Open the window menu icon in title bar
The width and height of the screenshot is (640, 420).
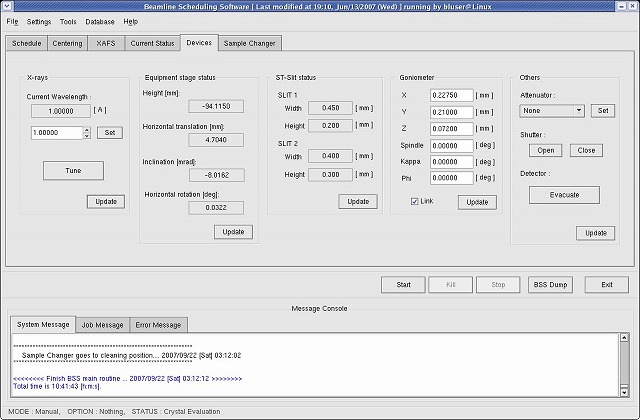coord(7,6)
